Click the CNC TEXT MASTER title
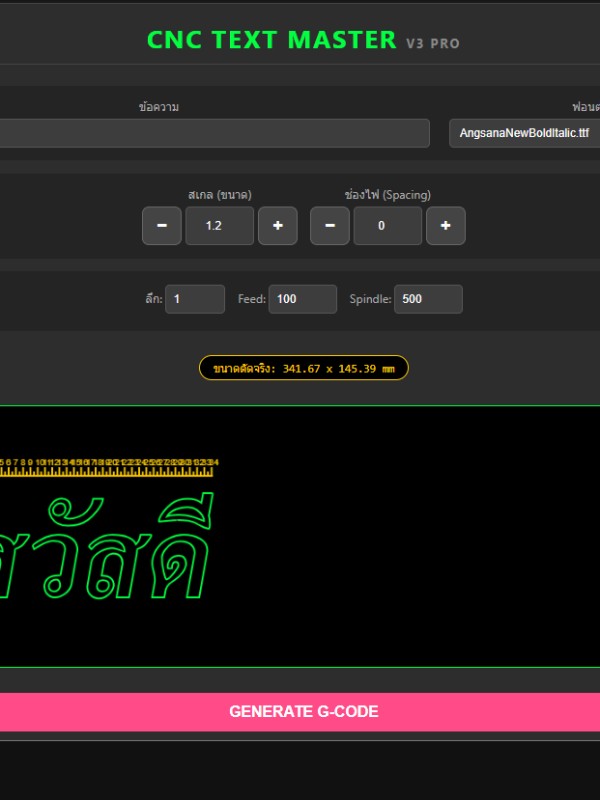Screen dimensions: 600x800 click(272, 40)
